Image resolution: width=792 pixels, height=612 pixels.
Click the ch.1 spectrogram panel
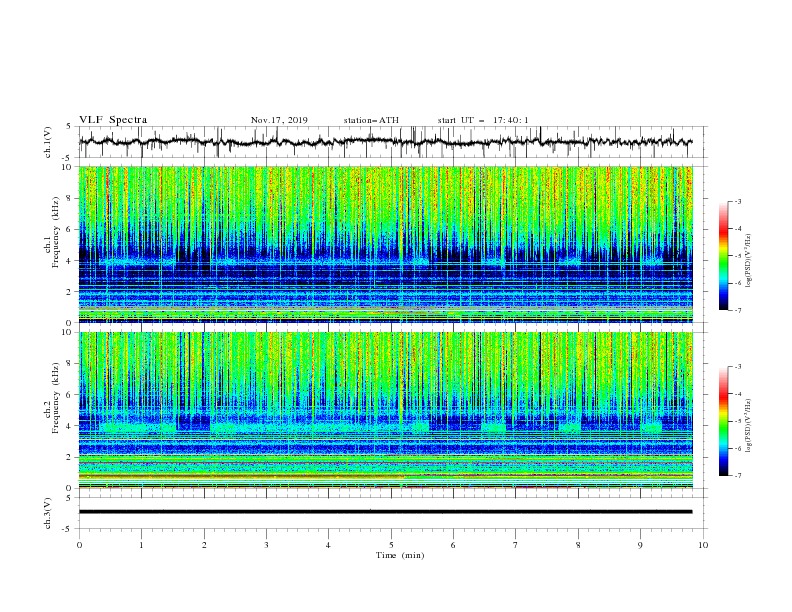(x=385, y=244)
